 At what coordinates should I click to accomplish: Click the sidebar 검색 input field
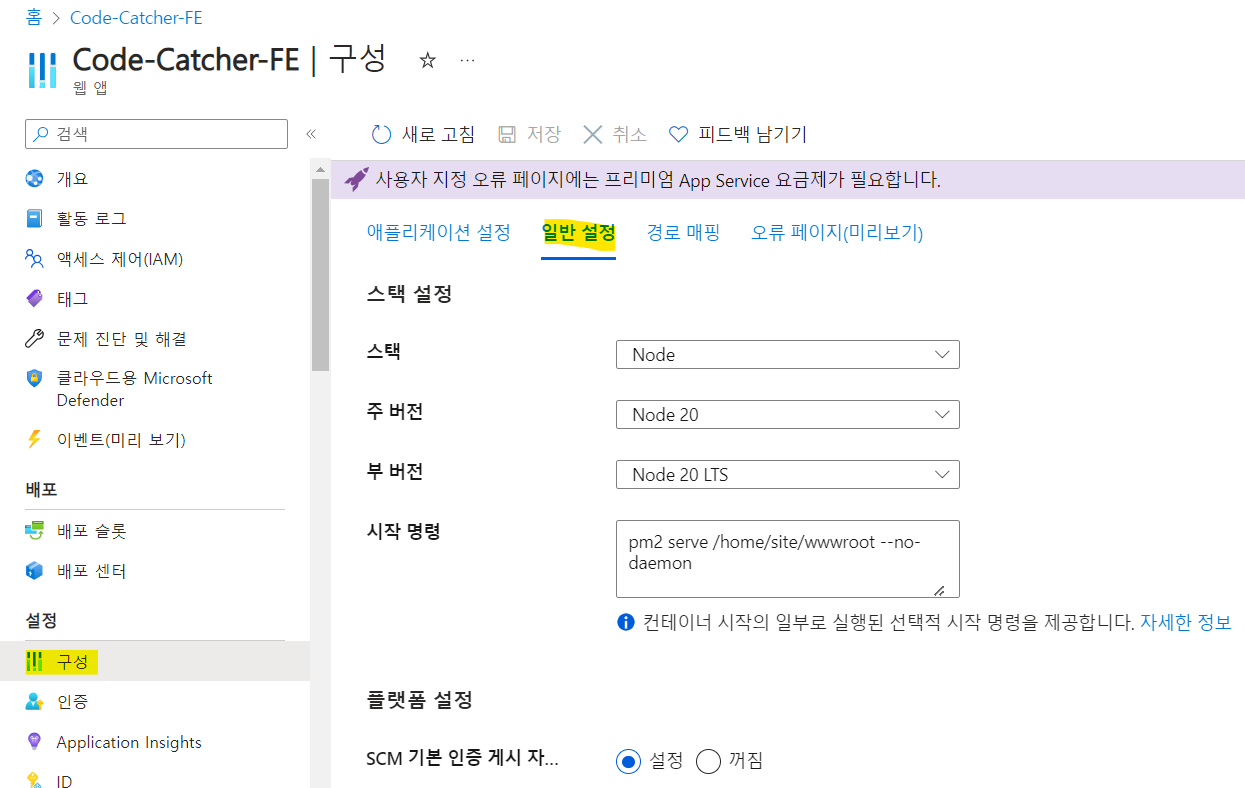tap(156, 134)
